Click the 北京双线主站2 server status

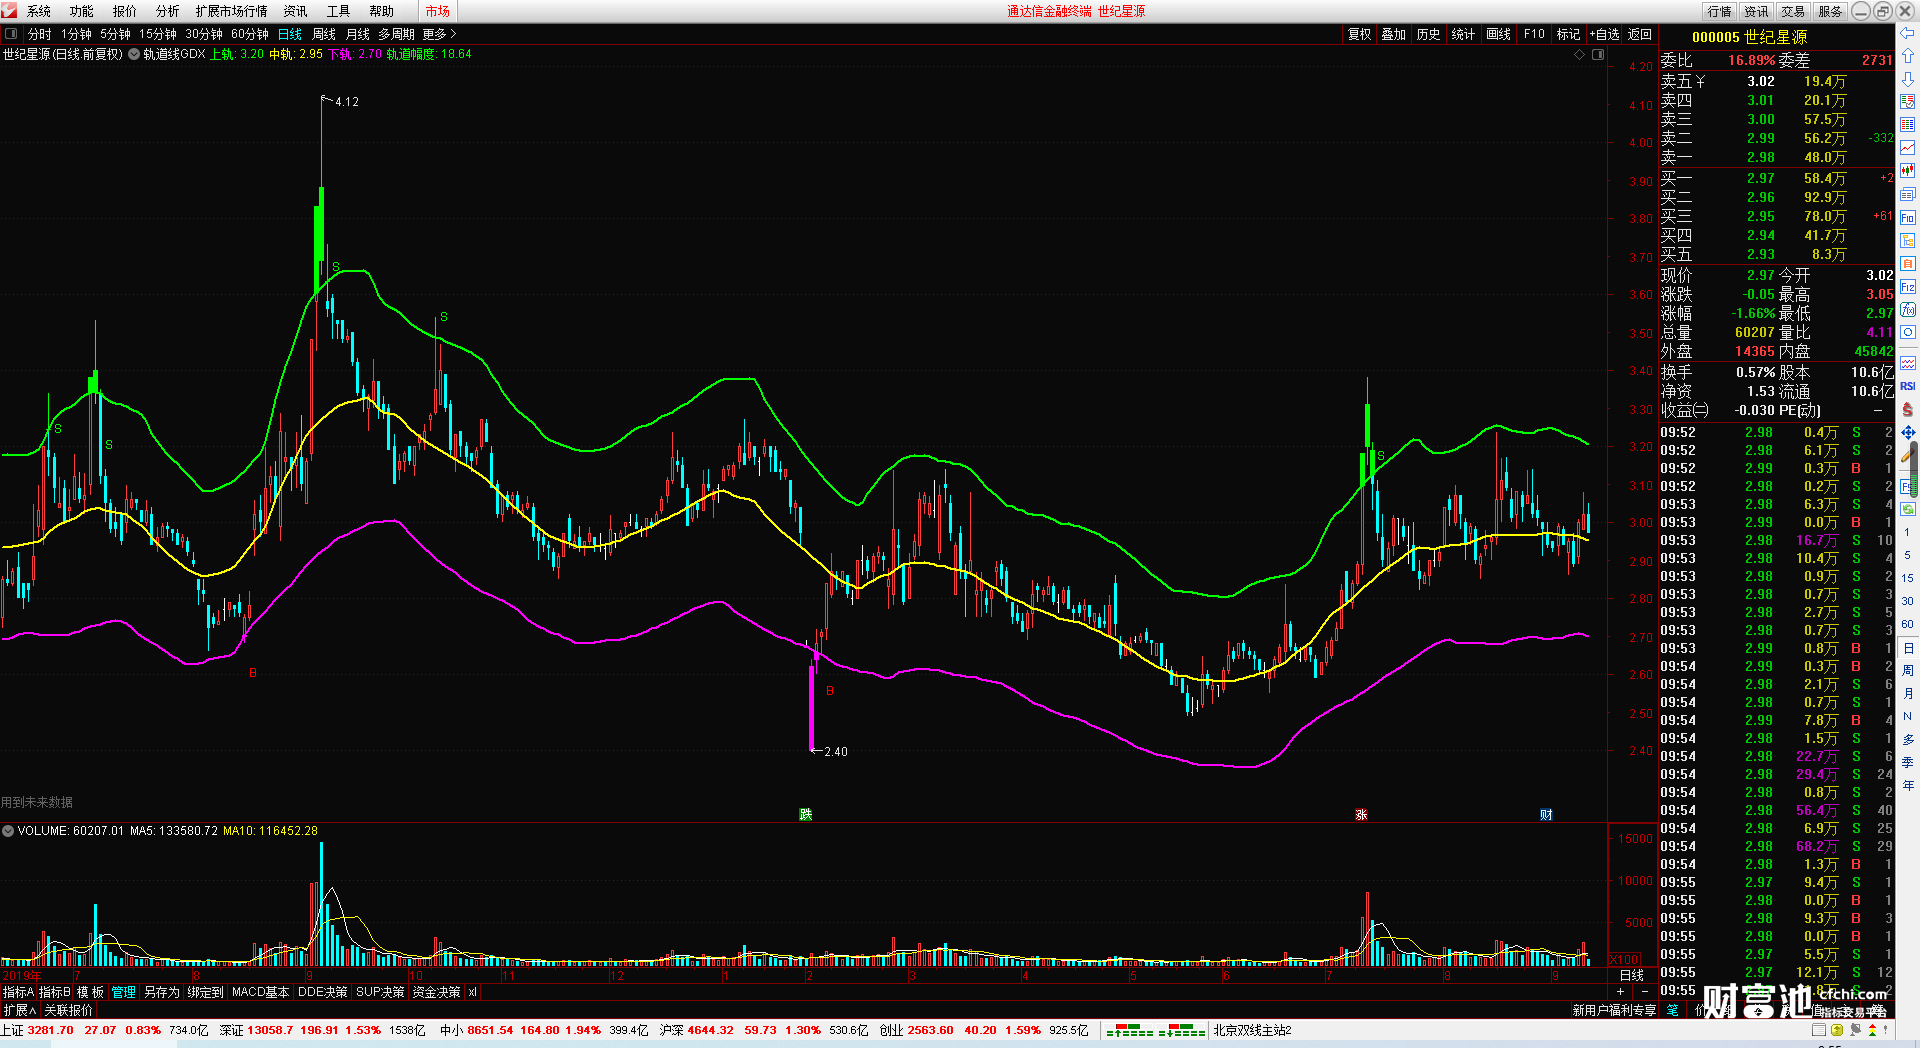[x=1253, y=1030]
